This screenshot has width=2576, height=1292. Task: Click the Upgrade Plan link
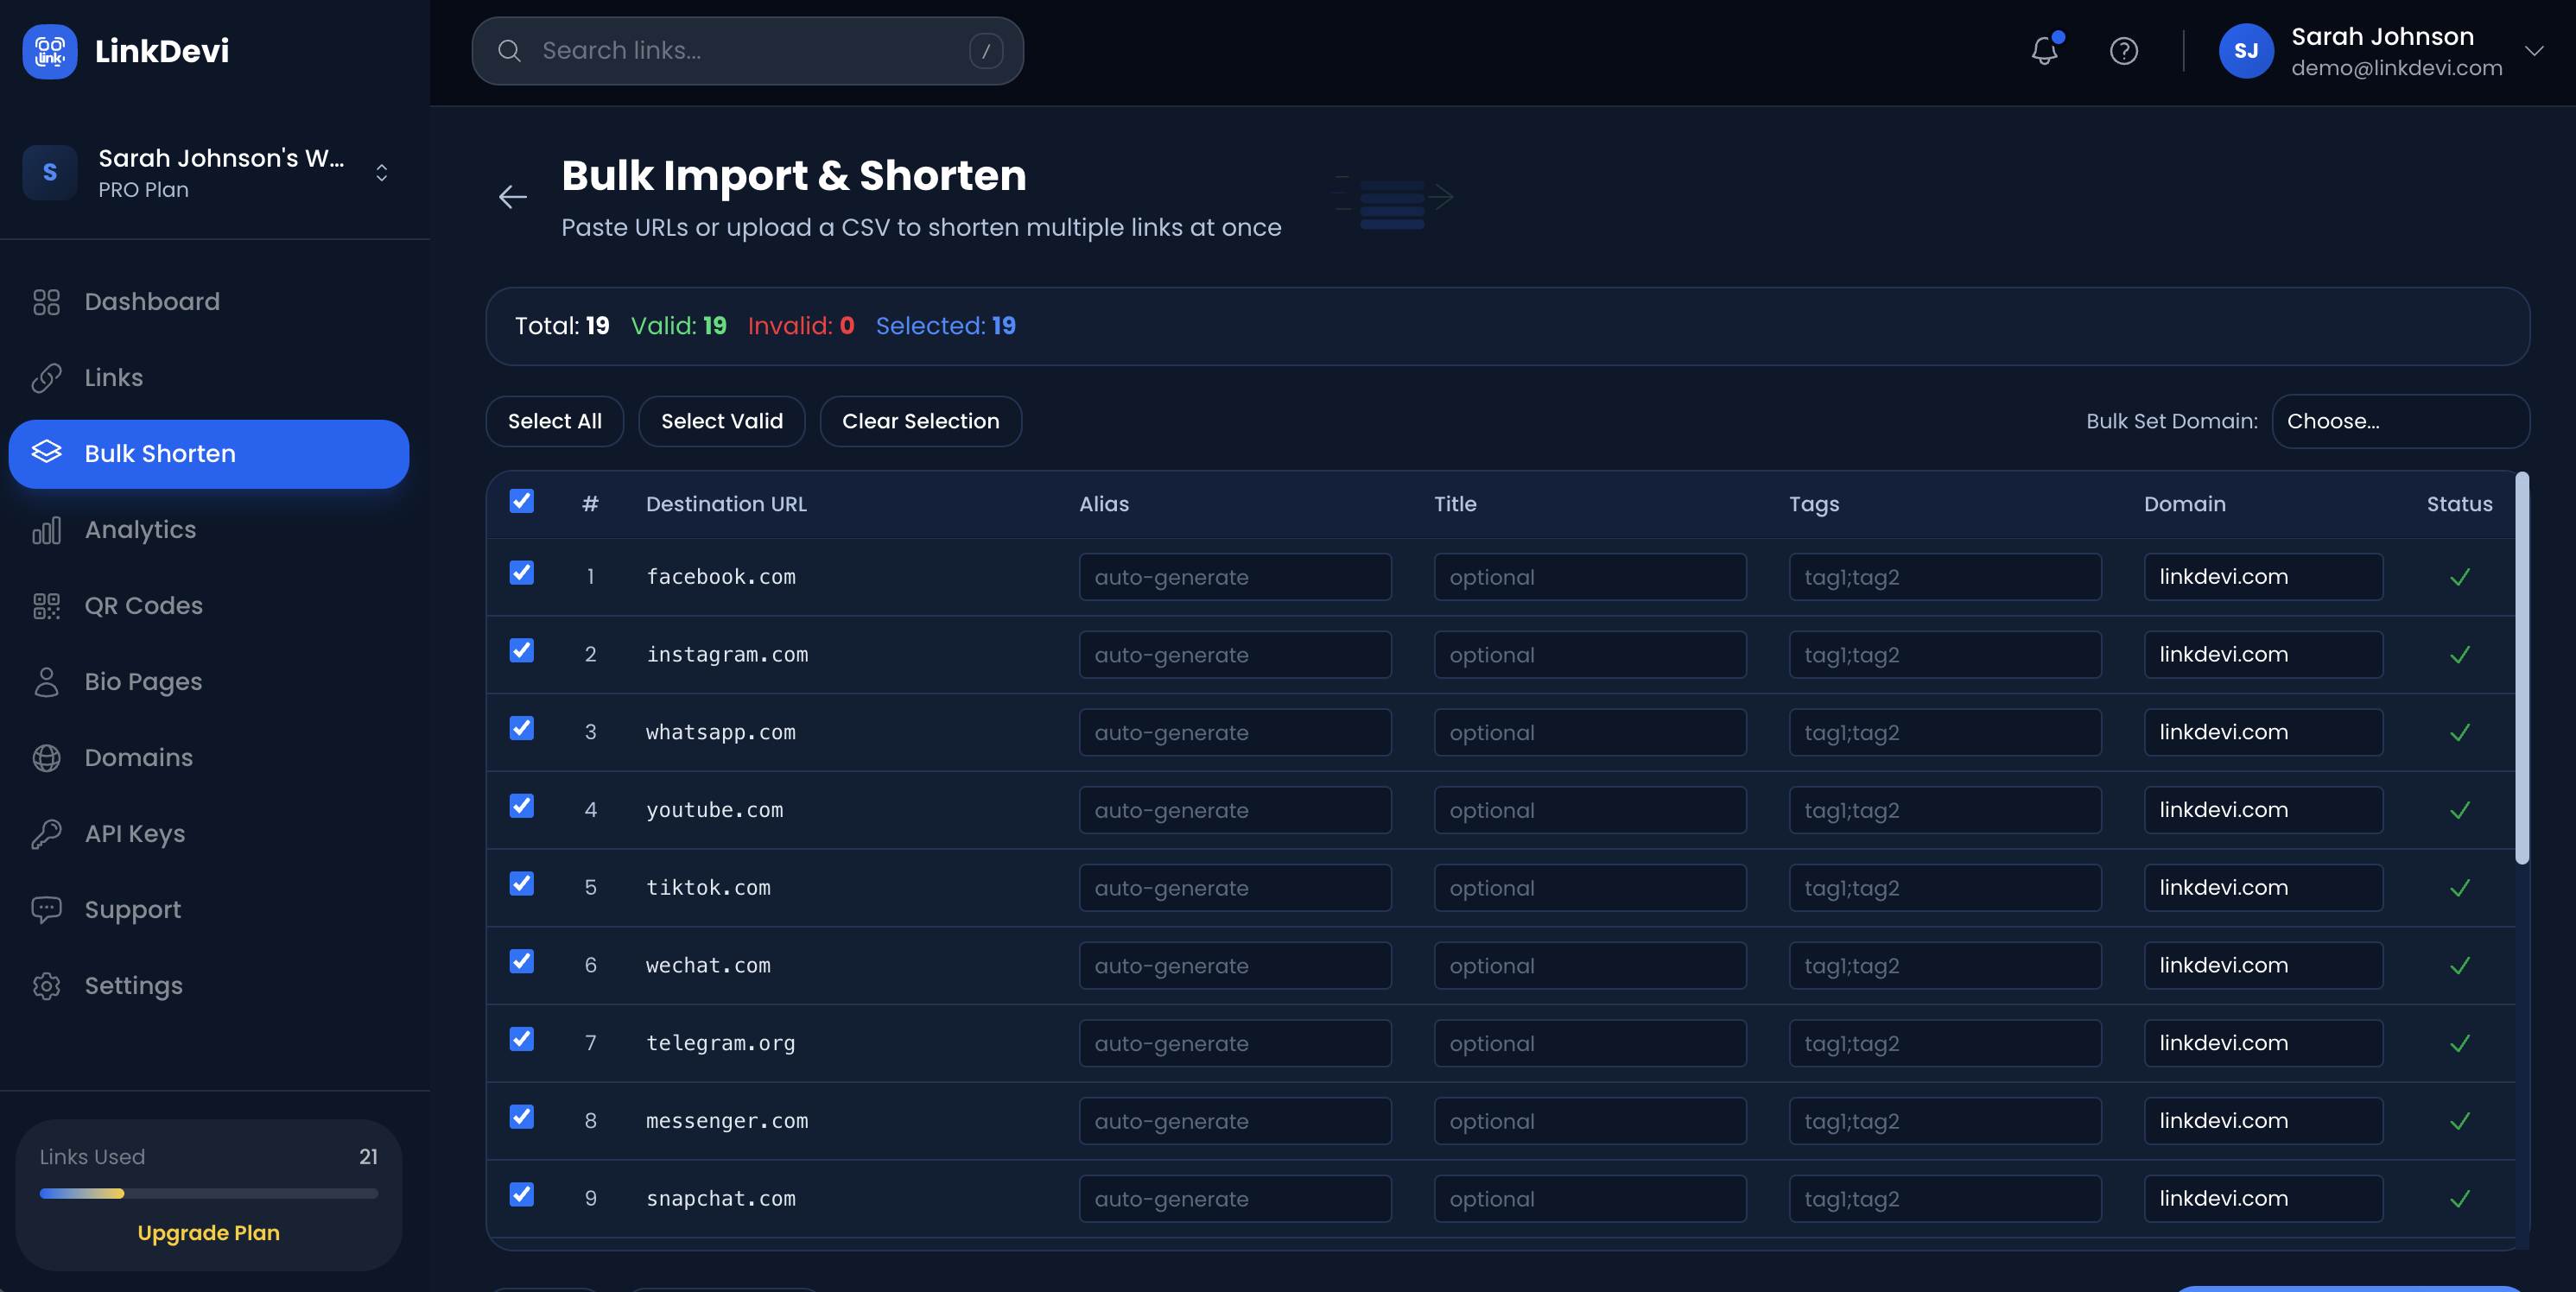coord(208,1233)
